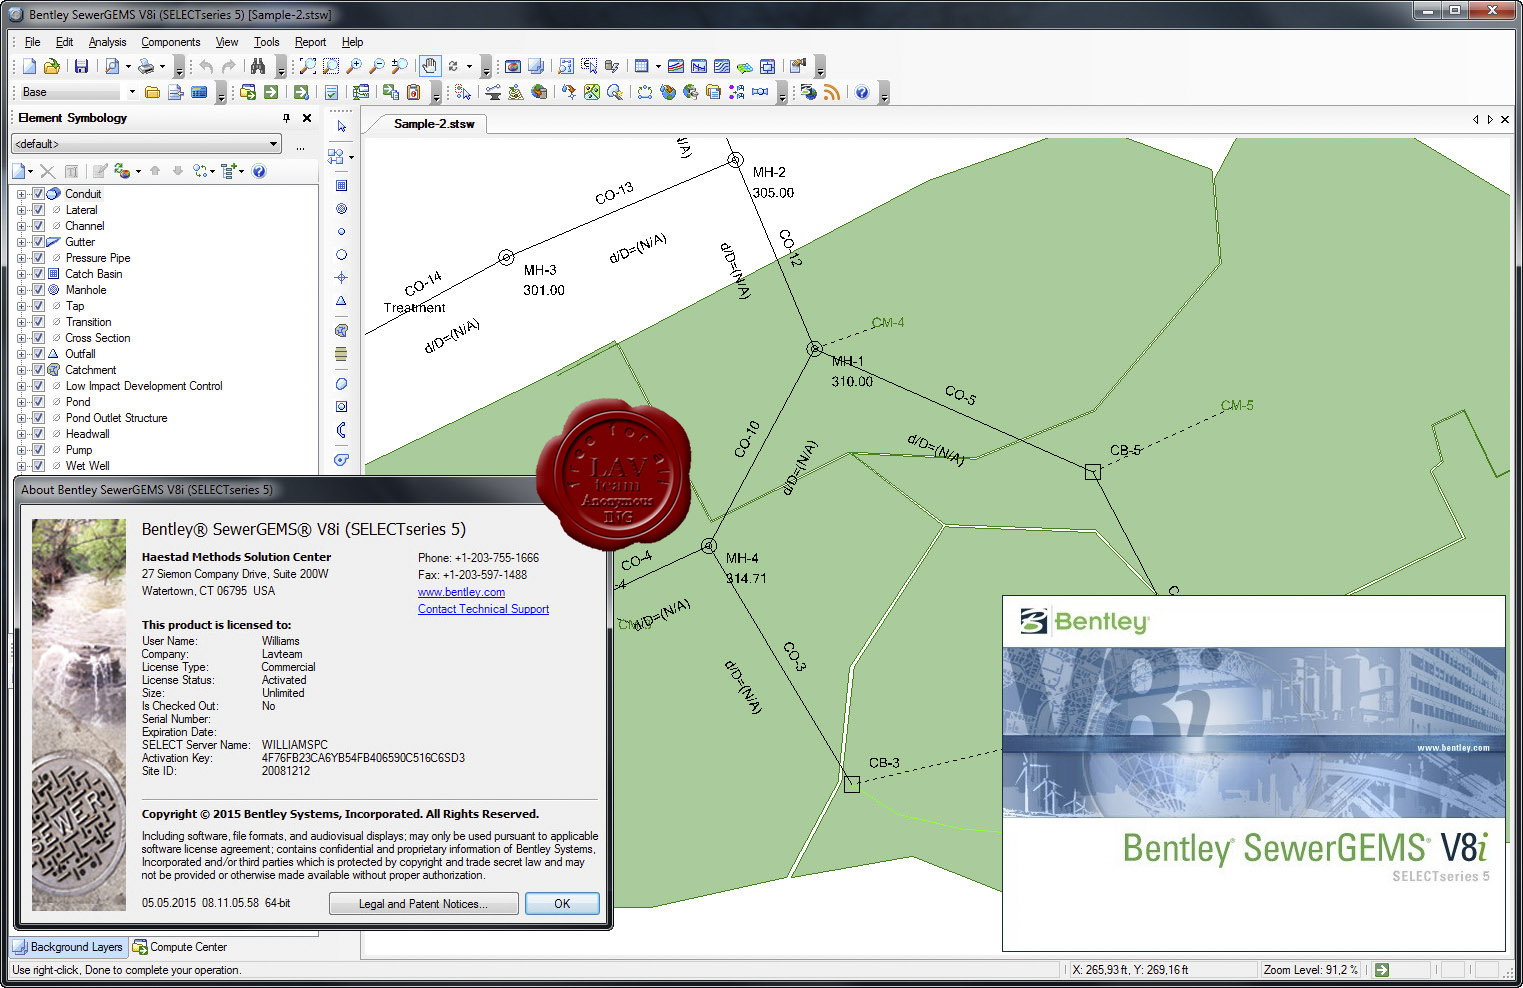Click the Save file icon in toolbar
1523x988 pixels.
click(81, 66)
